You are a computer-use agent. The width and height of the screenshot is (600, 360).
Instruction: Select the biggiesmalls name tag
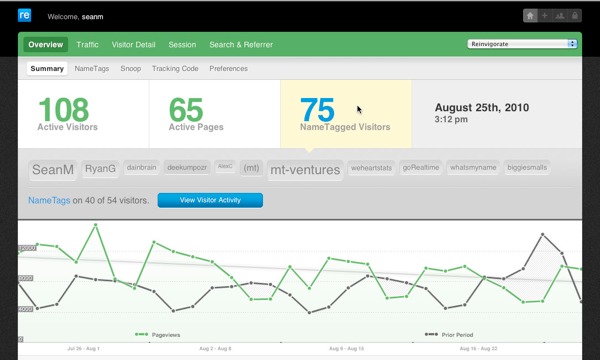click(527, 168)
